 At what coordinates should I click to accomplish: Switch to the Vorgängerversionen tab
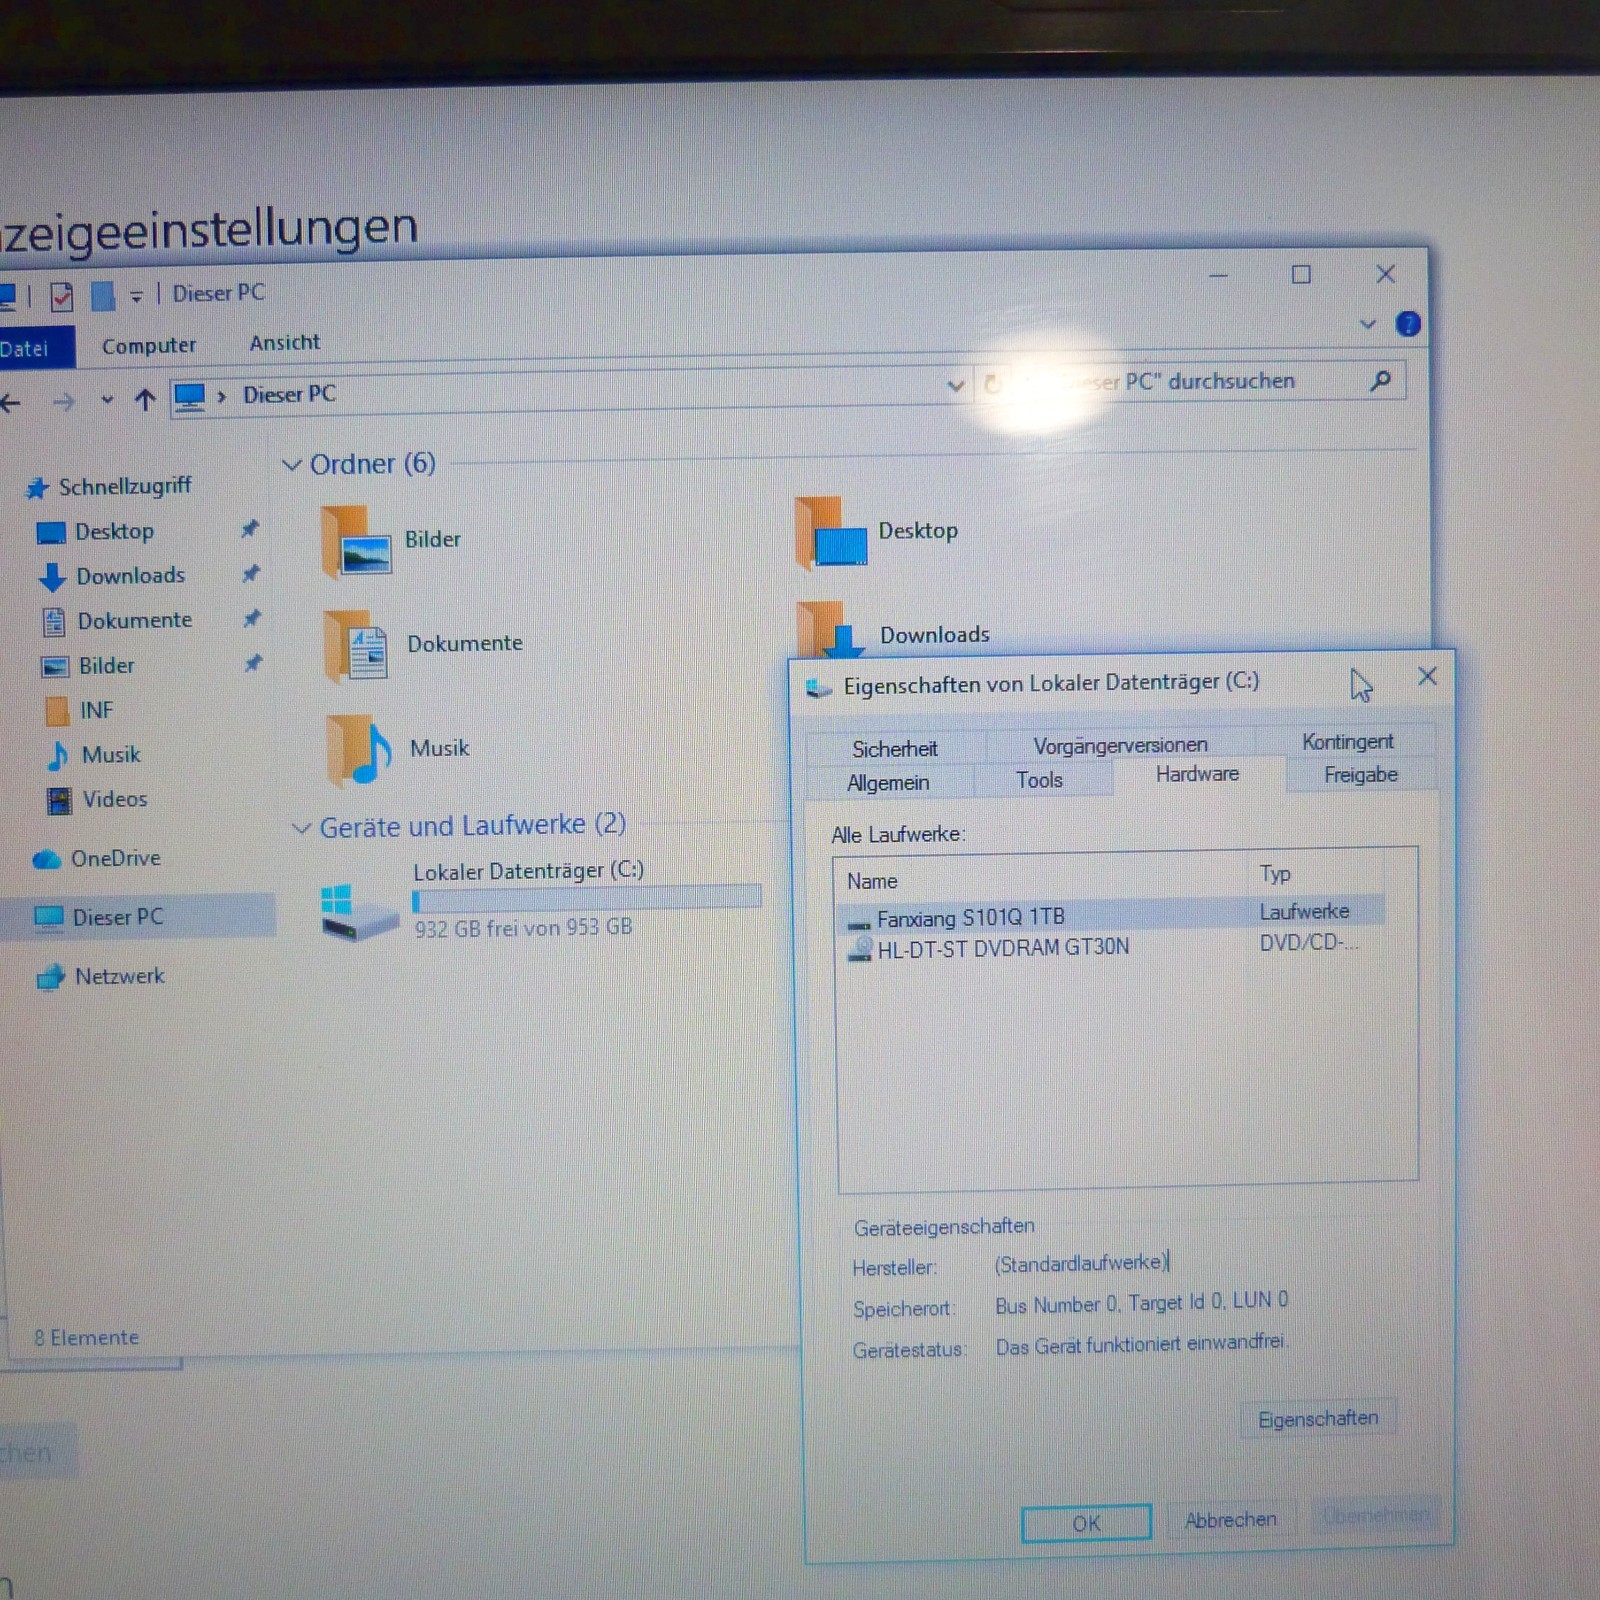click(x=1121, y=745)
